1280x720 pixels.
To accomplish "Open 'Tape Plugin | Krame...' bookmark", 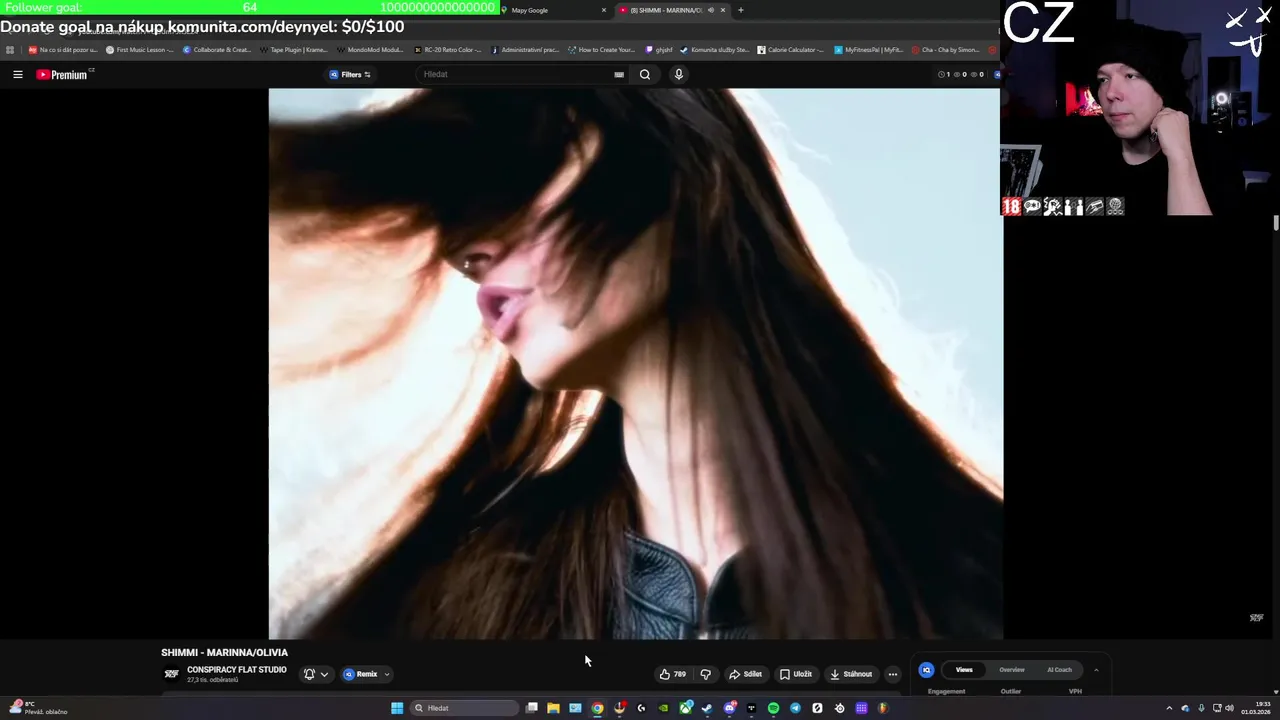I will (x=293, y=49).
